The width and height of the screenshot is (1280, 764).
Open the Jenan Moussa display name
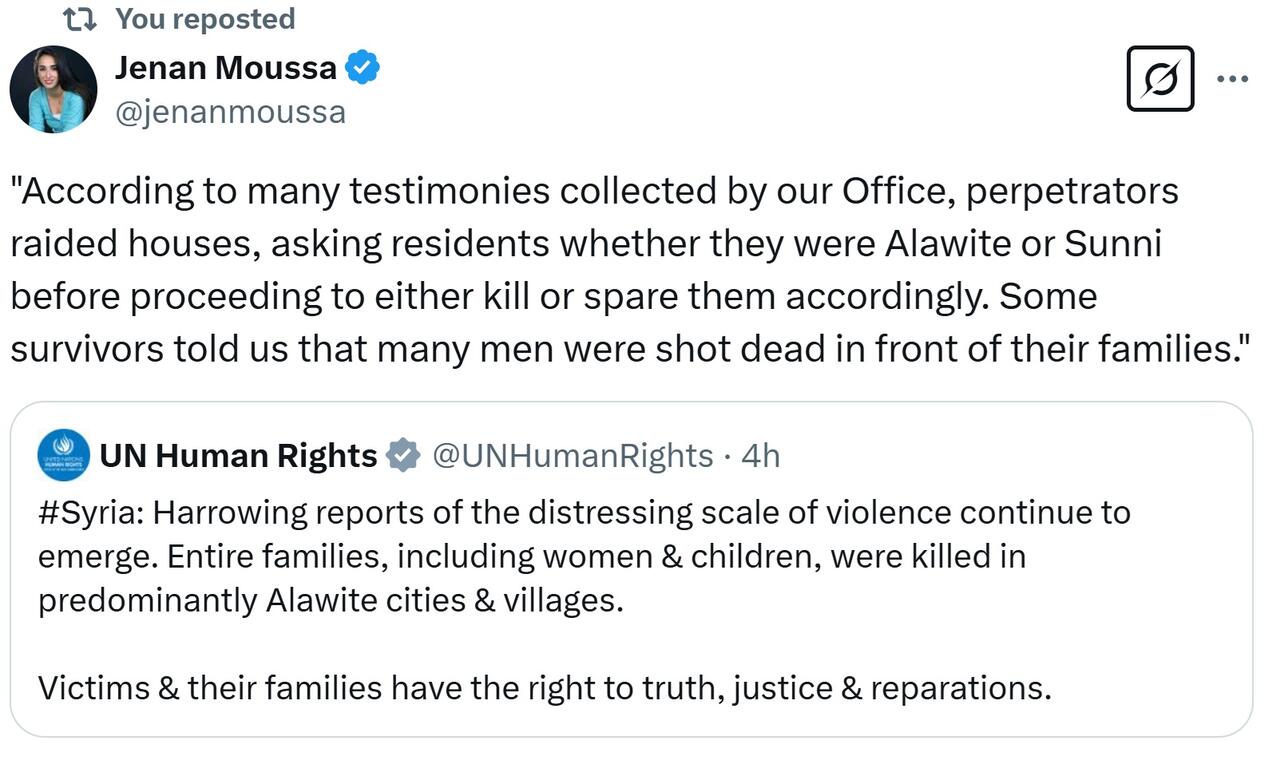click(226, 68)
